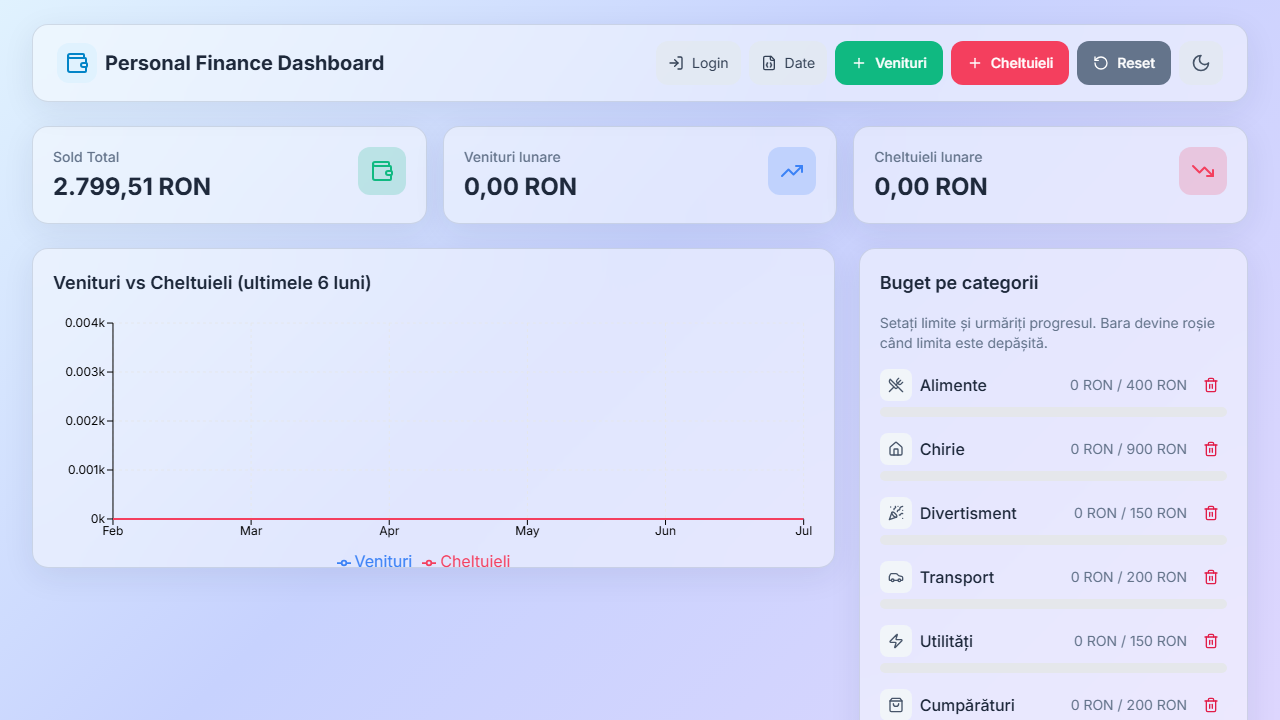This screenshot has height=720, width=1280.
Task: Click the Venituri lunare label
Action: (x=512, y=157)
